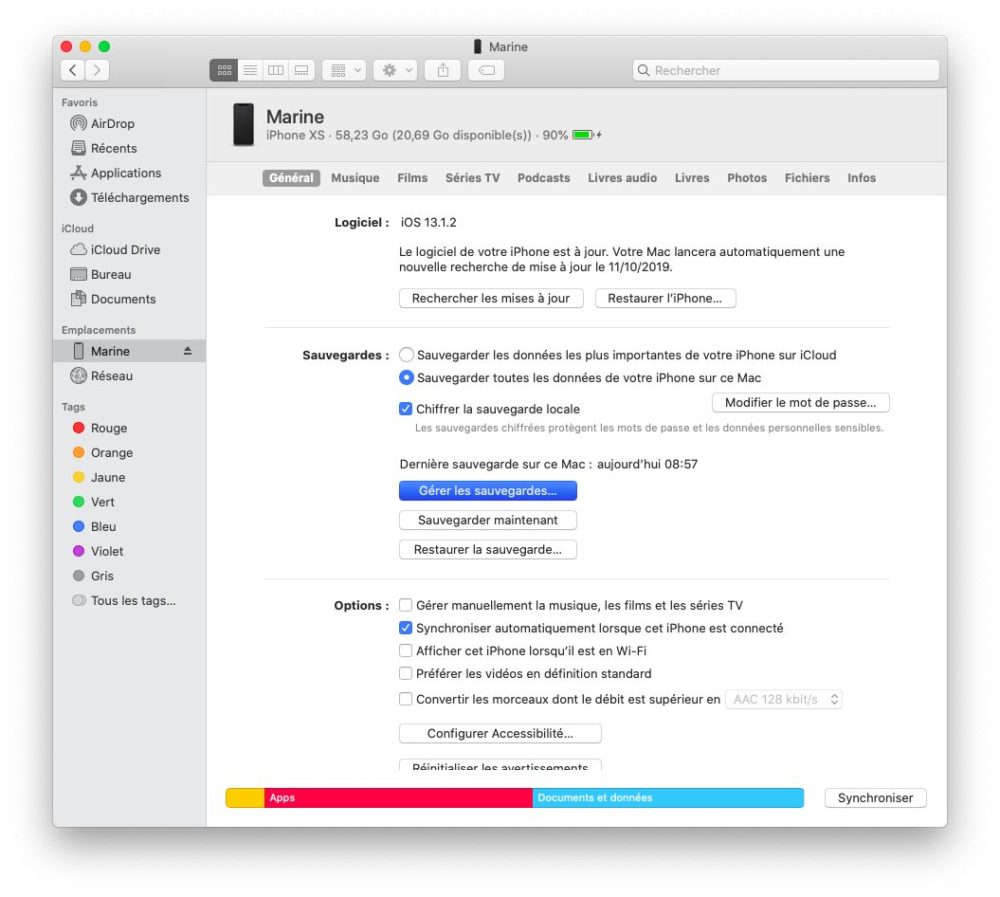The width and height of the screenshot is (1000, 897).
Task: Switch to the Fichiers tab
Action: pos(807,178)
